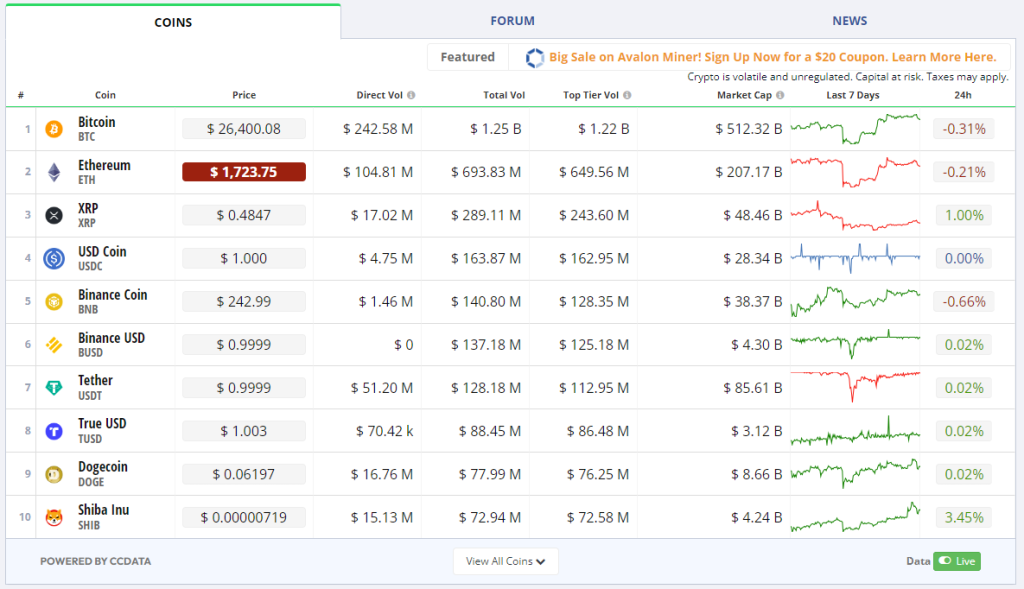Click the highlighted Ethereum price $1,723.75
The width and height of the screenshot is (1024, 589).
click(x=243, y=172)
